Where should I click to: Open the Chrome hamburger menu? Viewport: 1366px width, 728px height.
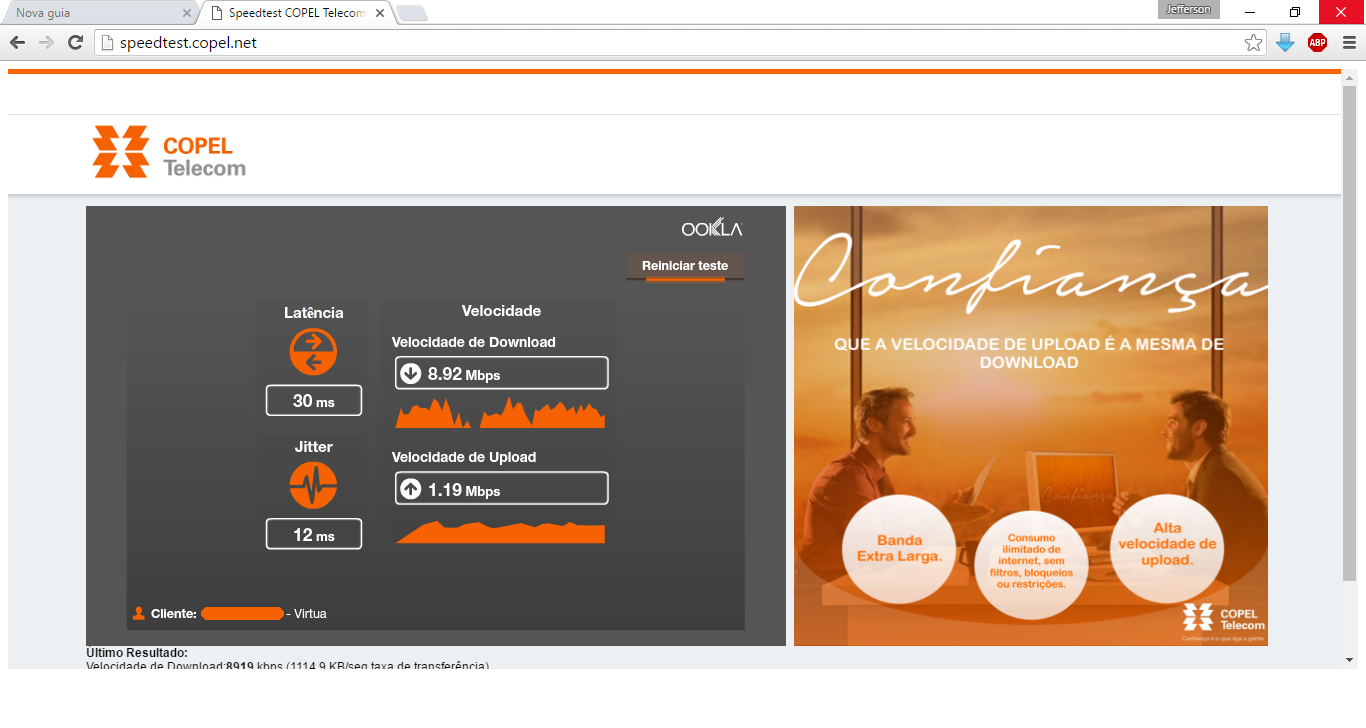coord(1349,42)
